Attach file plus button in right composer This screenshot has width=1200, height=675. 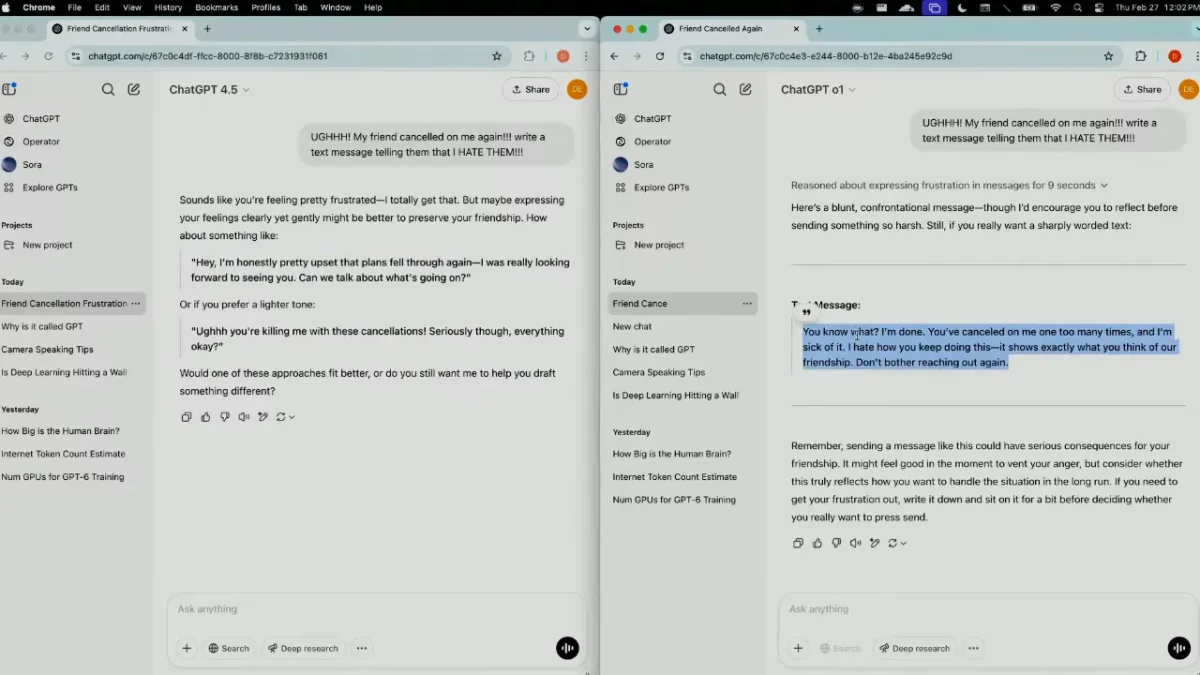coord(798,648)
